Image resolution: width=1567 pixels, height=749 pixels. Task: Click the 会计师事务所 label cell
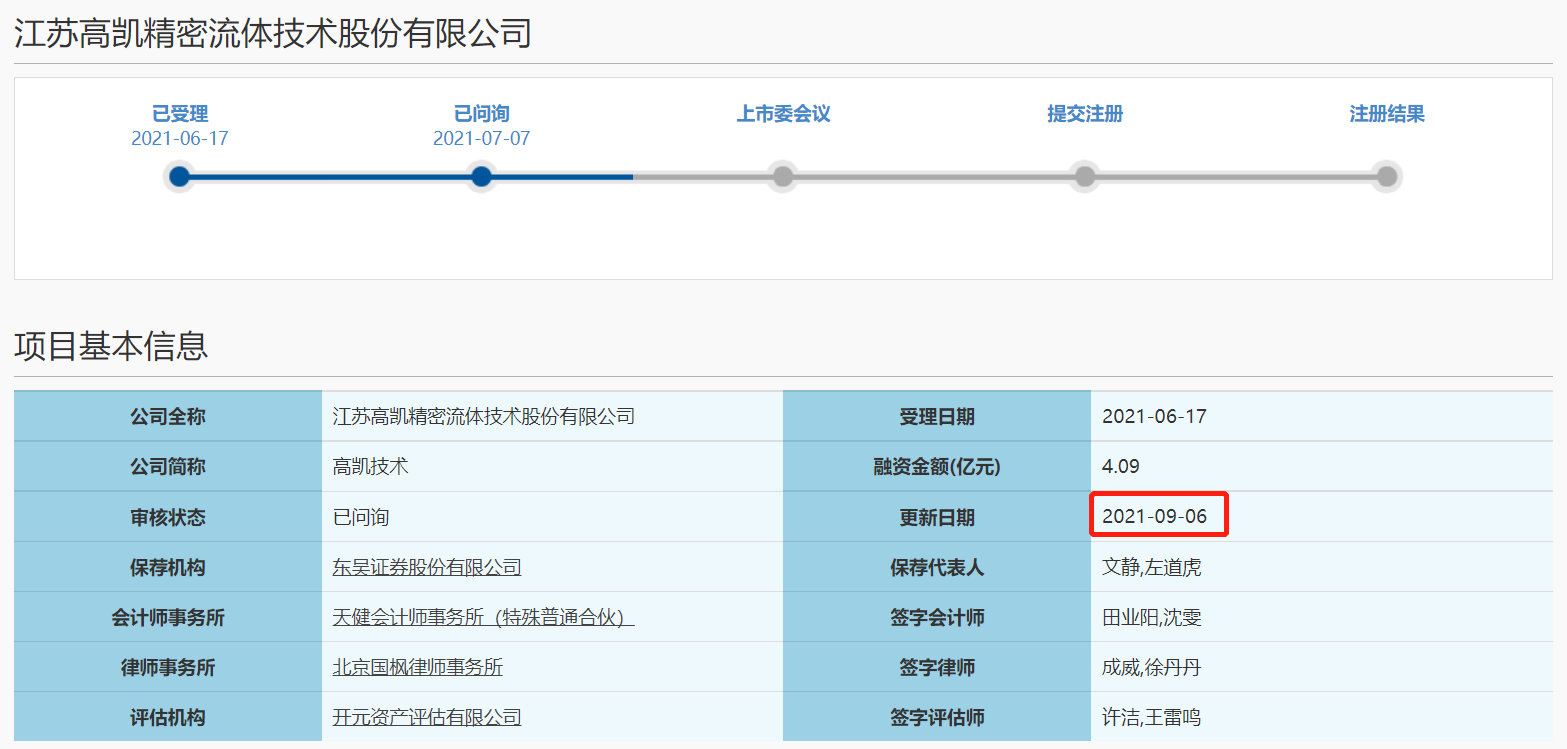pyautogui.click(x=168, y=617)
